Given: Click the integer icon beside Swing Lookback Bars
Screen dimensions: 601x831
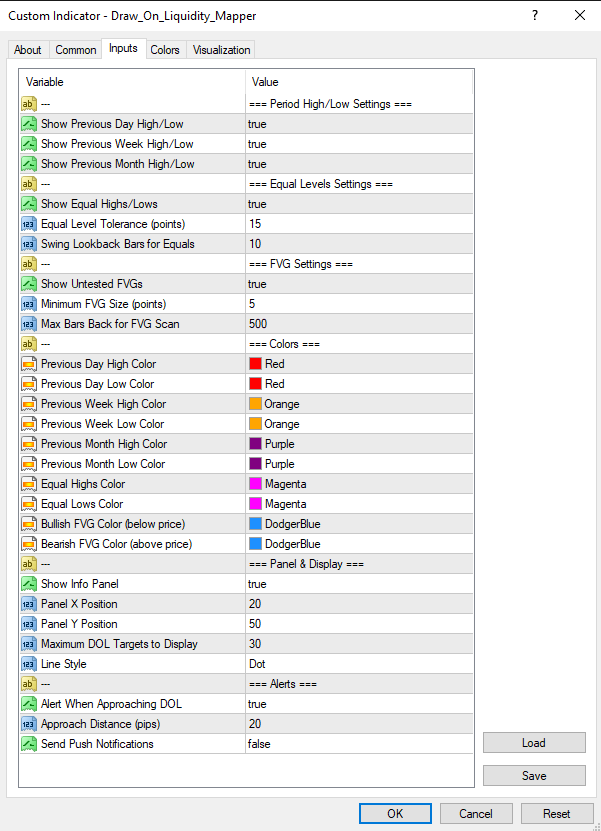Looking at the screenshot, I should [29, 244].
